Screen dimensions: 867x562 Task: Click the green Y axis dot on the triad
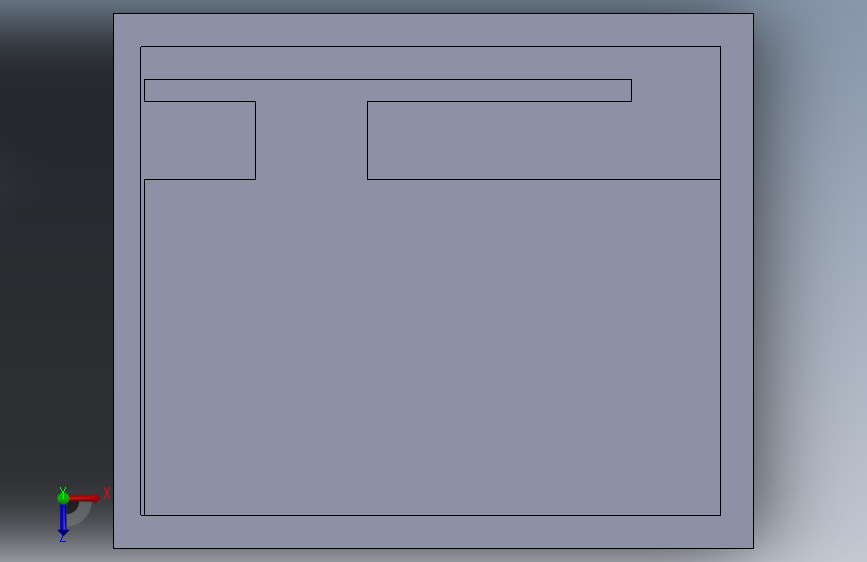[63, 498]
